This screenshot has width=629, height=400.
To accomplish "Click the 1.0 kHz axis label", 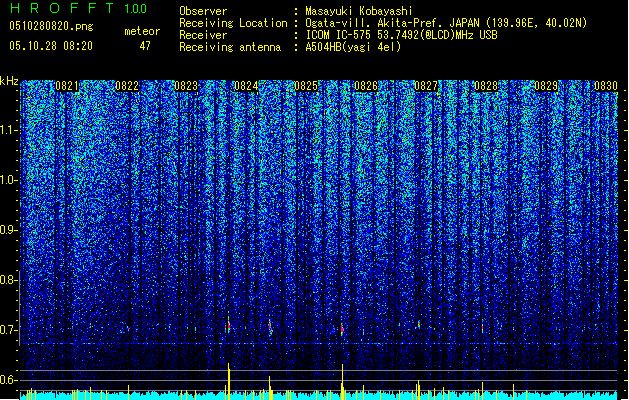I will [x=9, y=180].
